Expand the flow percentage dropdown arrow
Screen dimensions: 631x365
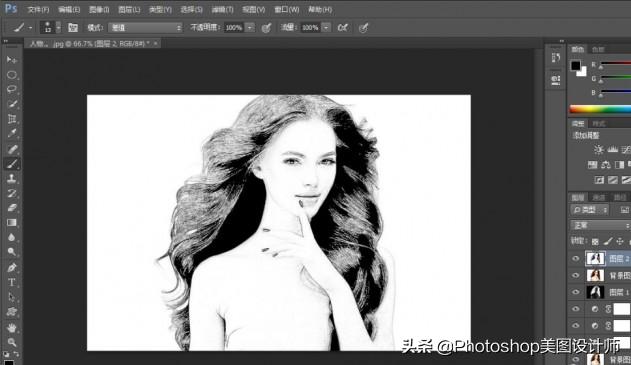coord(326,27)
